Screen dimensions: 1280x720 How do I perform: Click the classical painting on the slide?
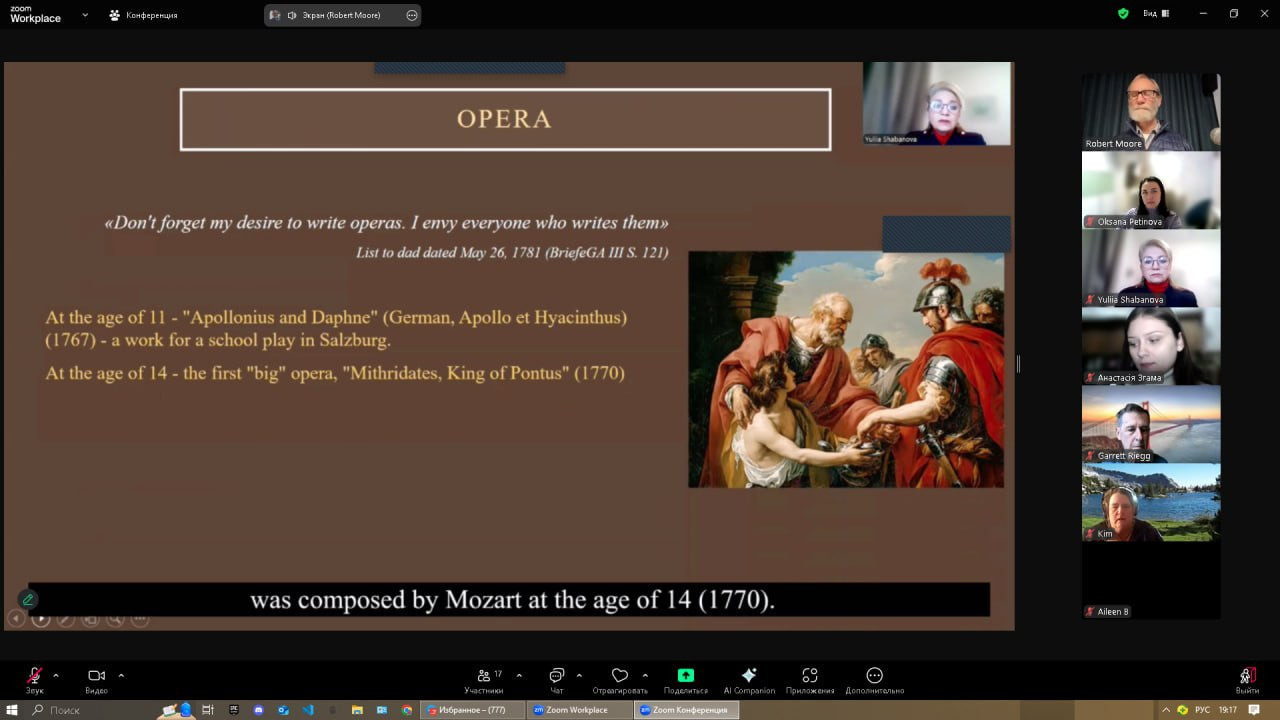pyautogui.click(x=846, y=369)
